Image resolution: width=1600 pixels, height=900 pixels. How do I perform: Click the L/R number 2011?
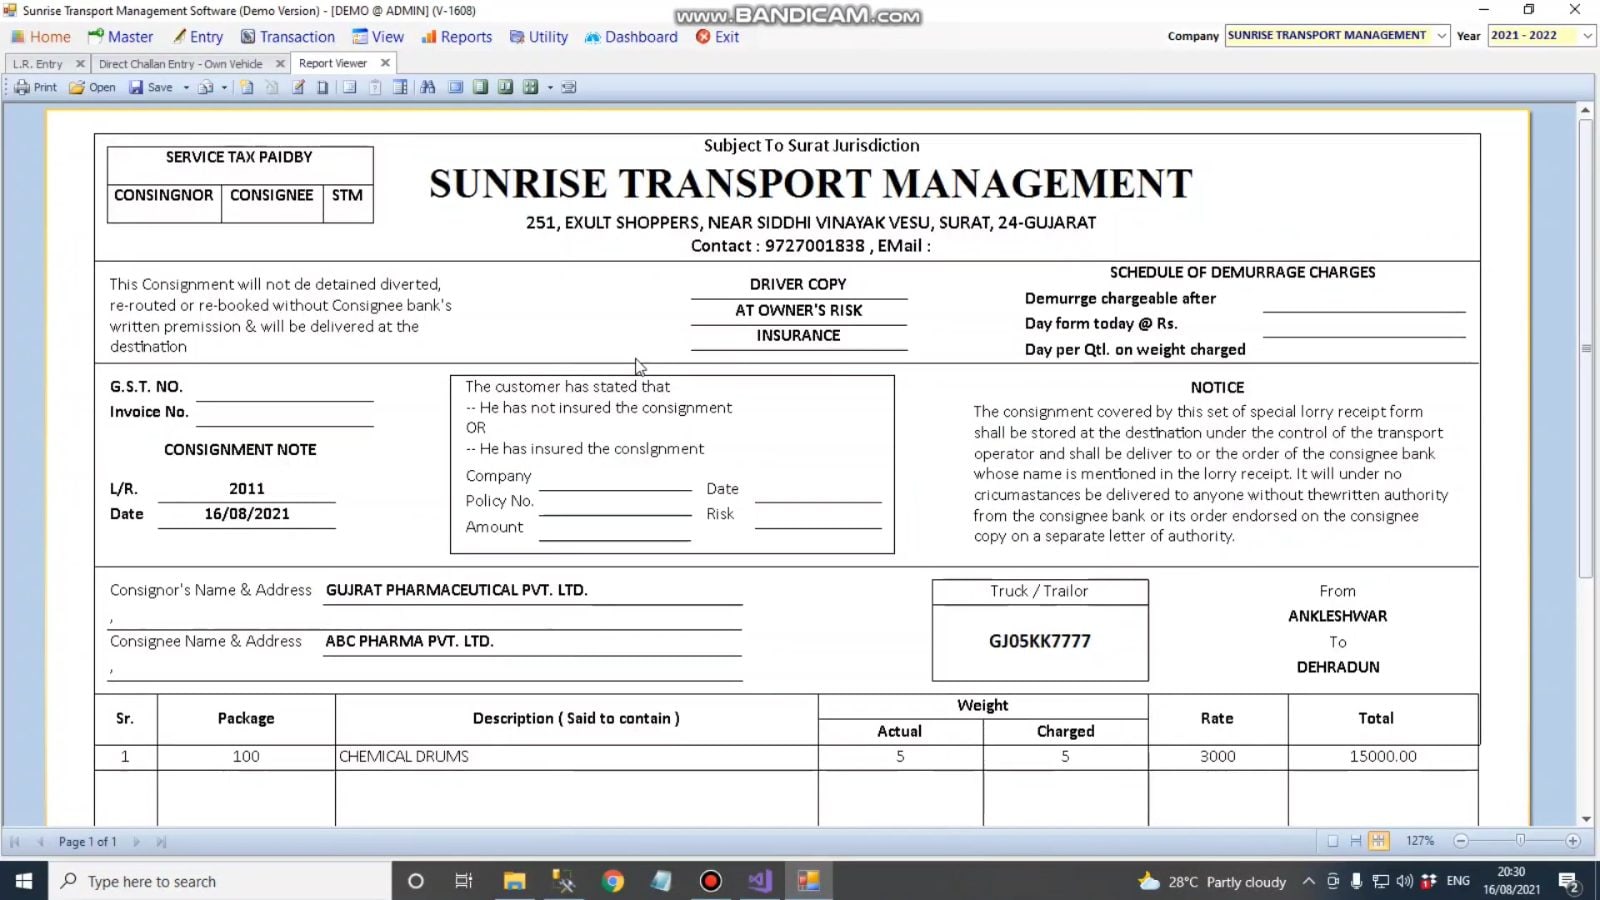click(247, 489)
